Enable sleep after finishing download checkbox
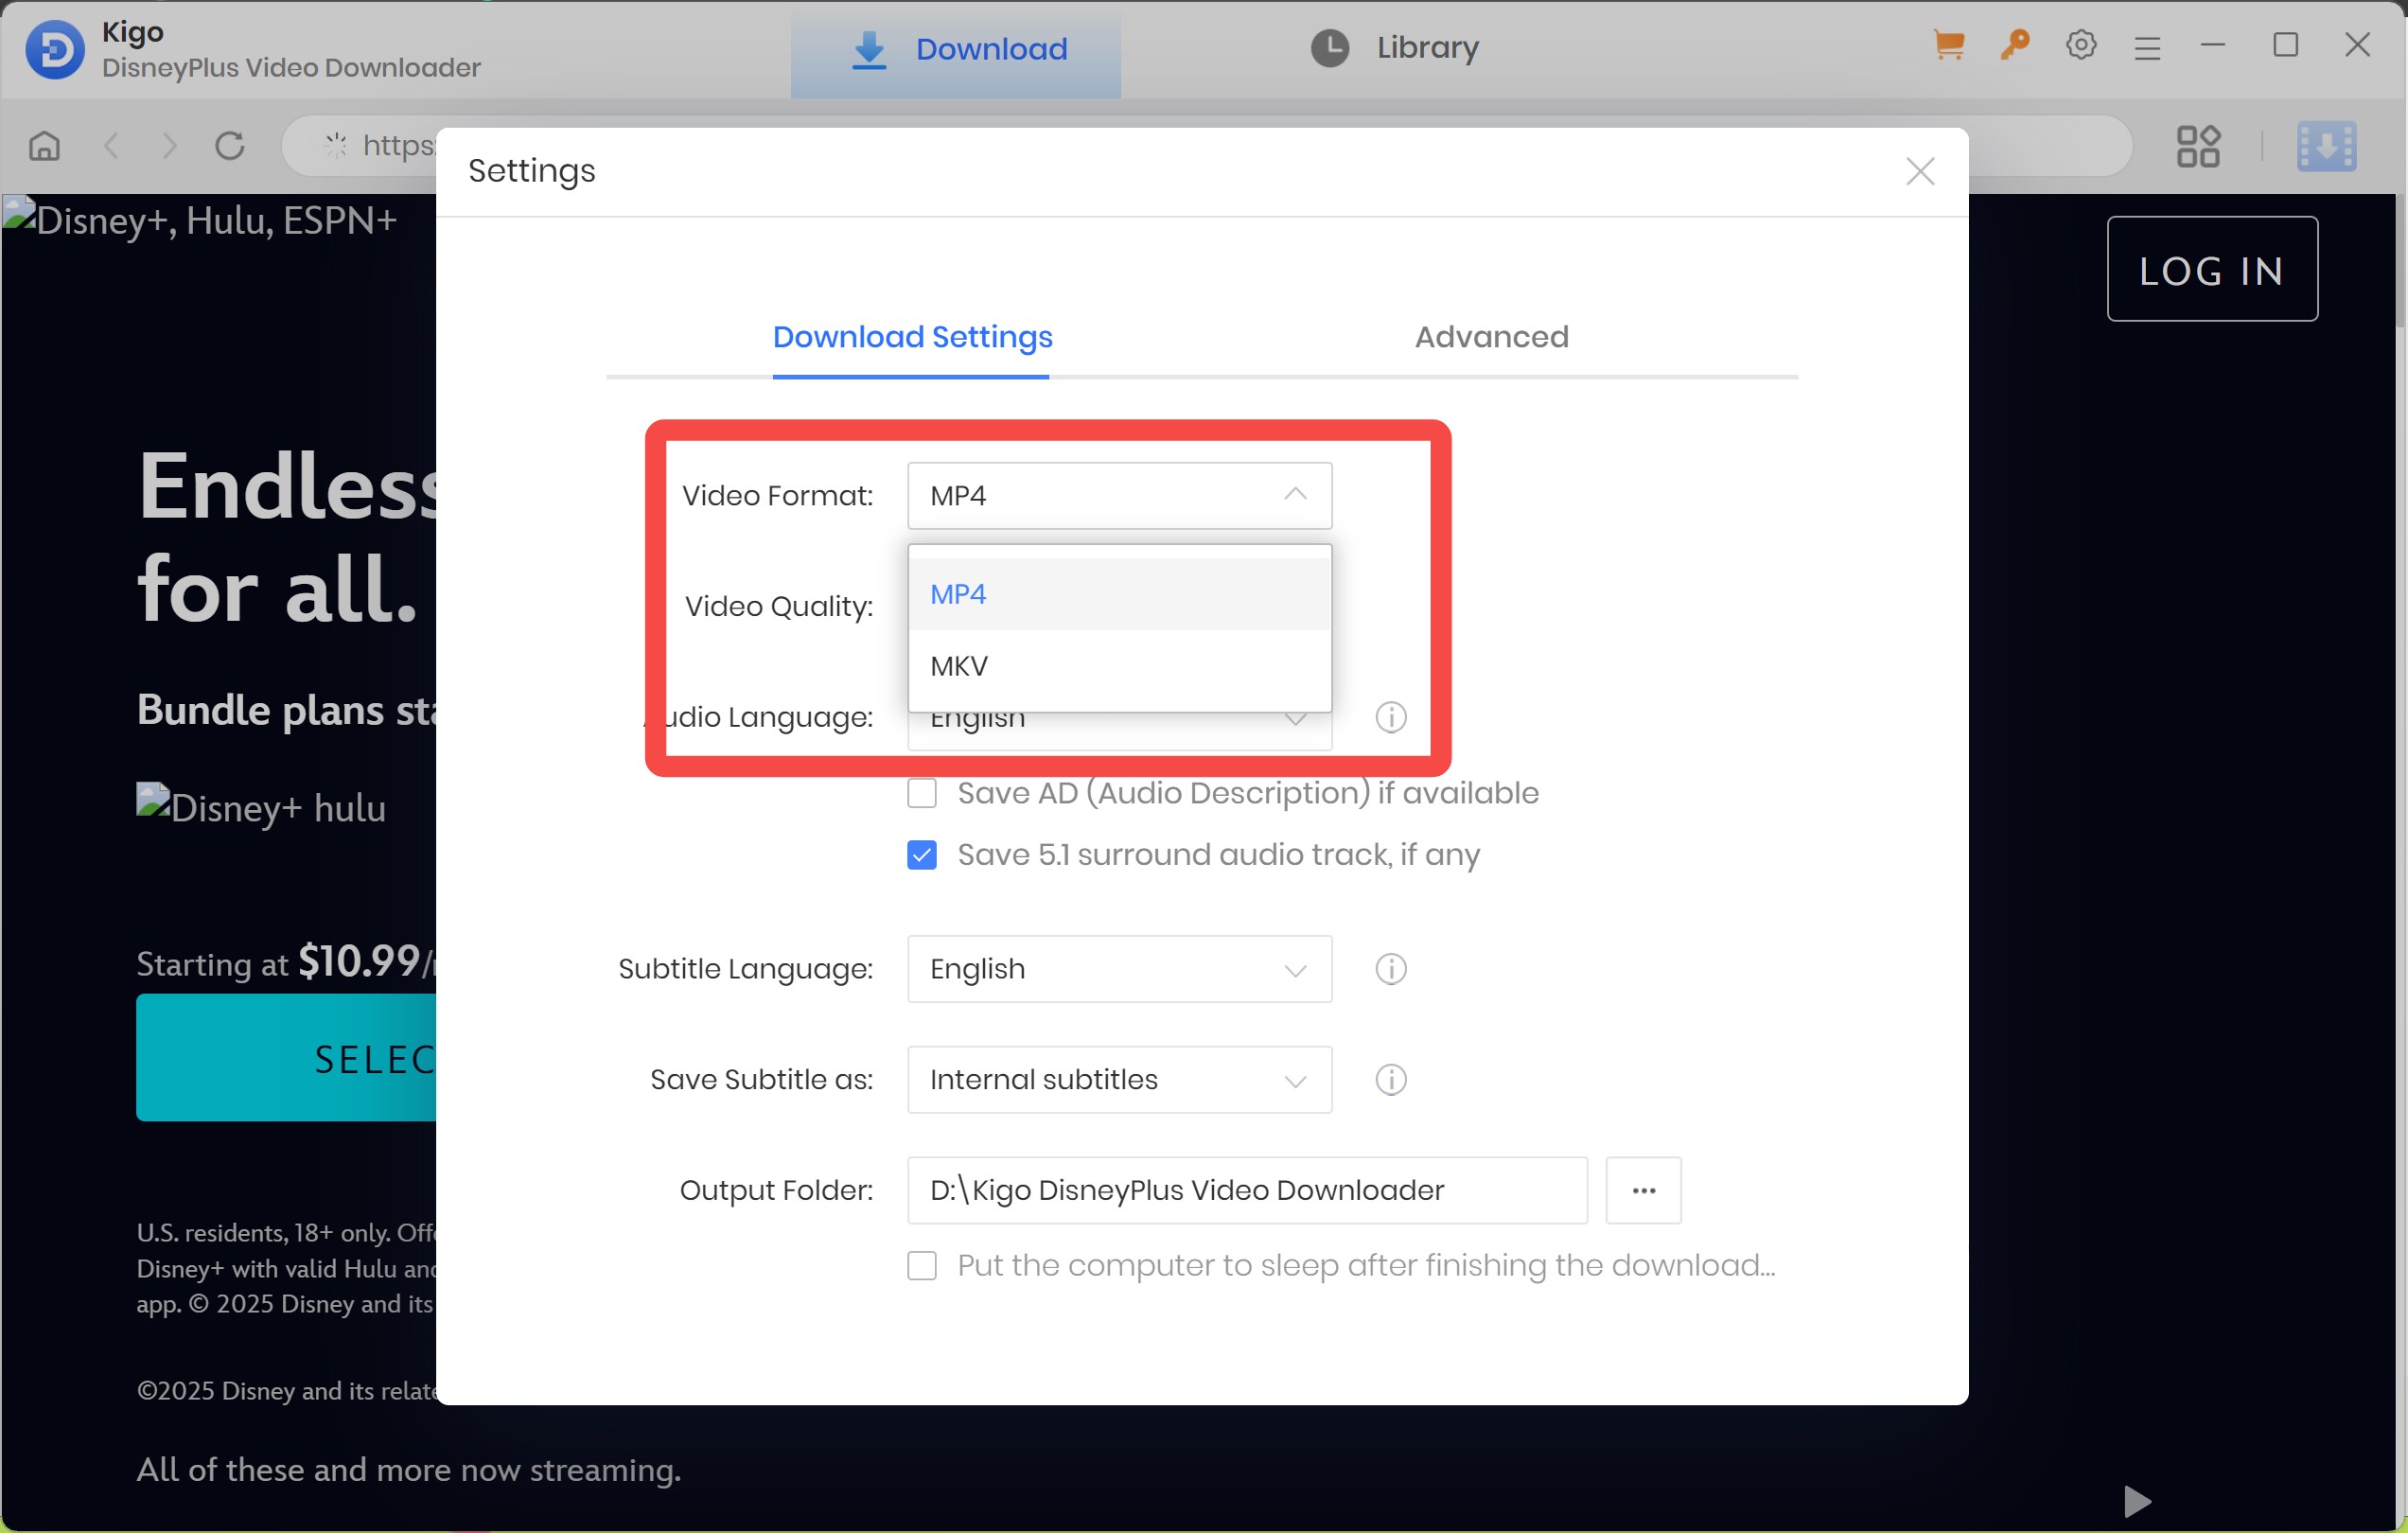The image size is (2408, 1533). pos(922,1265)
